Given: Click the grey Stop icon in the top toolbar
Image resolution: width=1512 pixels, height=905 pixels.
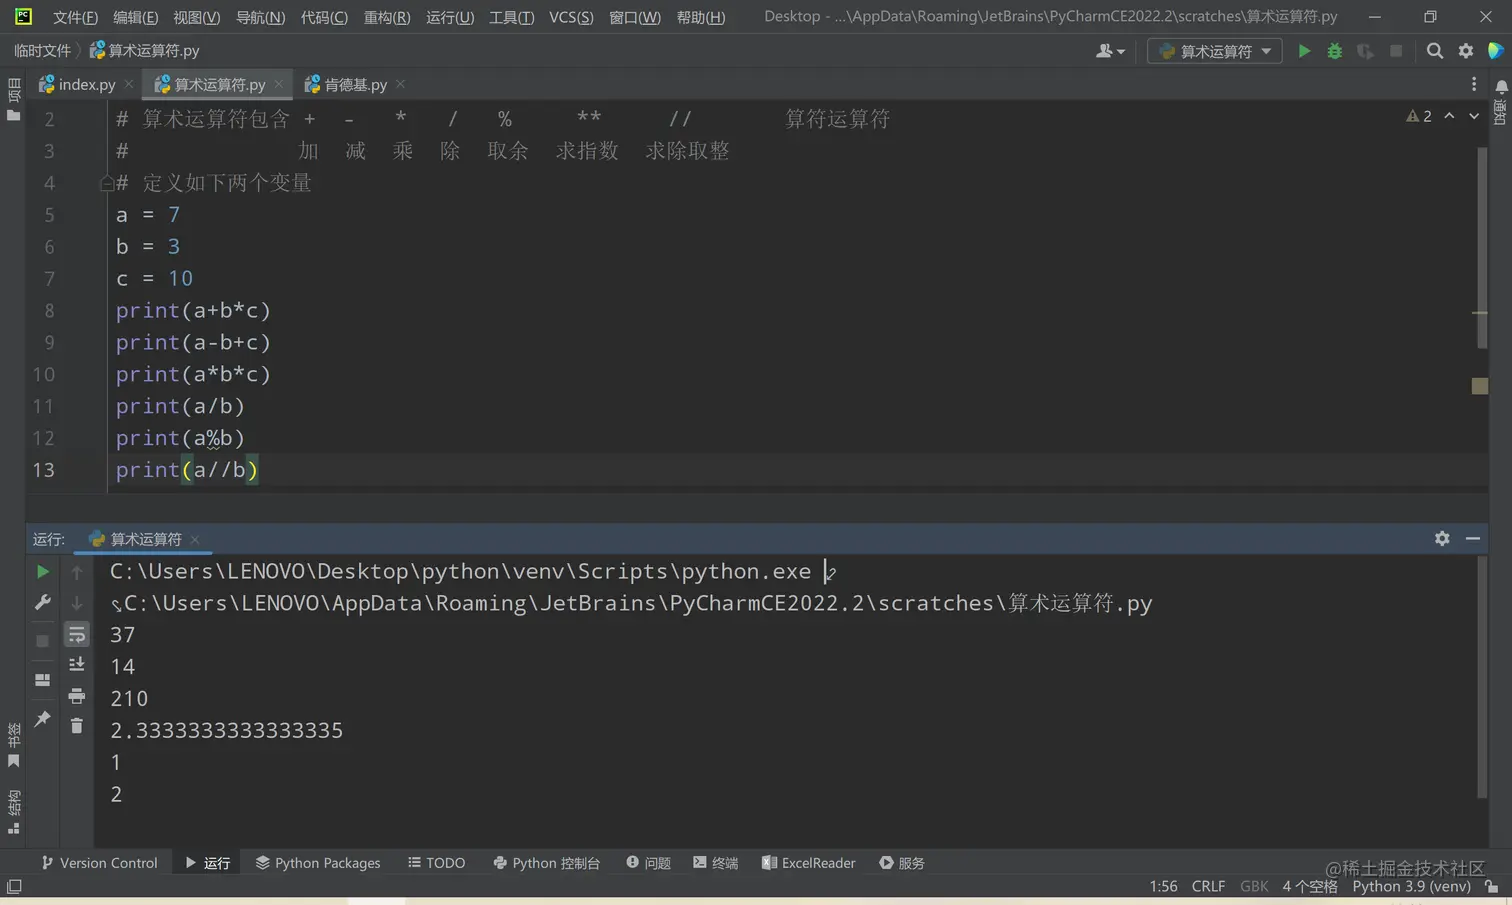Looking at the screenshot, I should 1396,51.
